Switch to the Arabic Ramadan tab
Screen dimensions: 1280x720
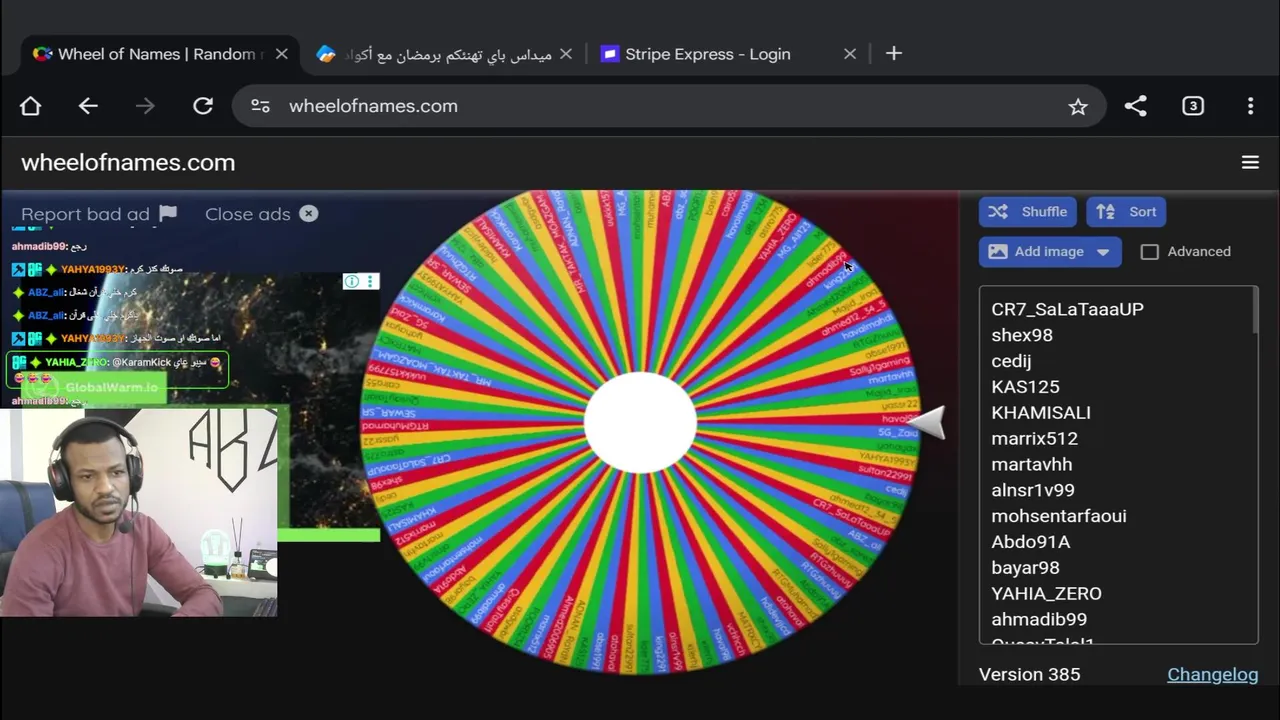(445, 54)
